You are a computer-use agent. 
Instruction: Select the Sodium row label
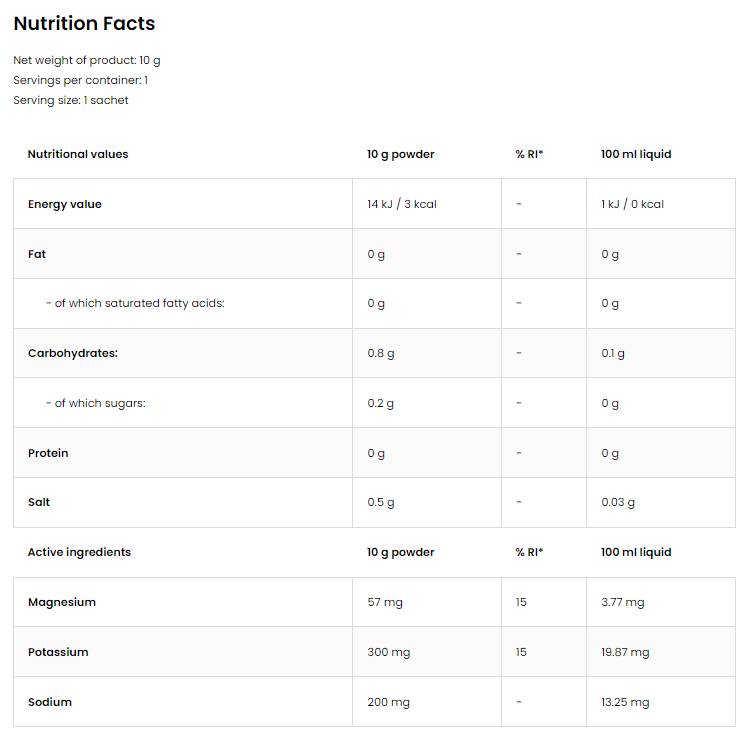tap(50, 702)
